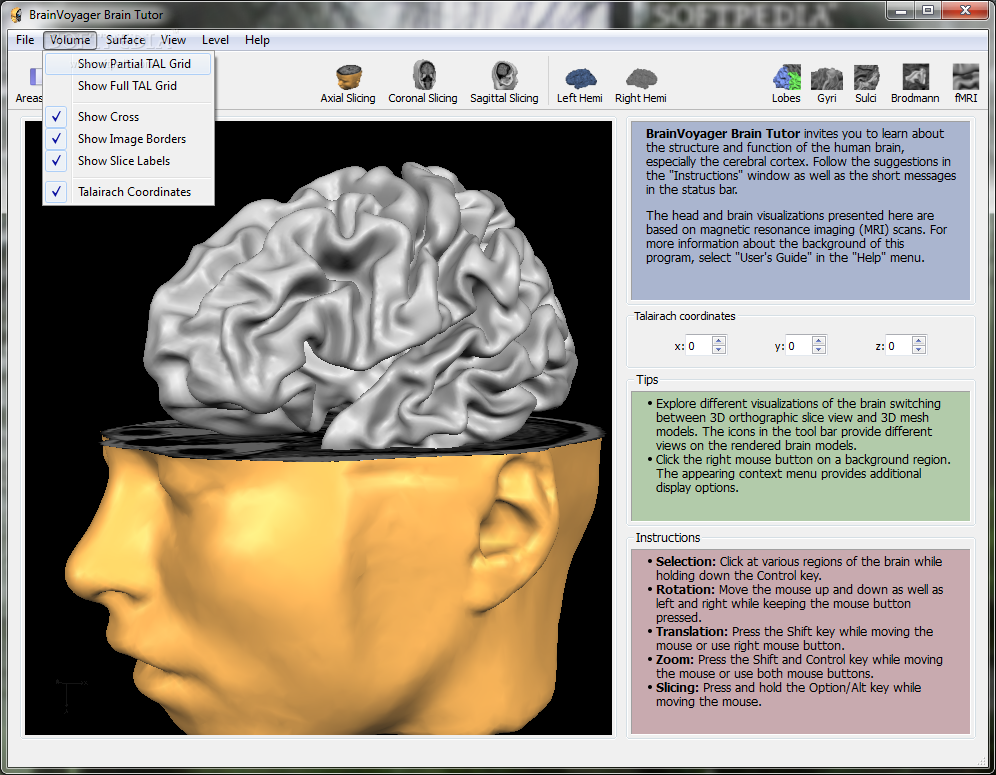Open the File menu
The image size is (996, 775).
tap(25, 40)
